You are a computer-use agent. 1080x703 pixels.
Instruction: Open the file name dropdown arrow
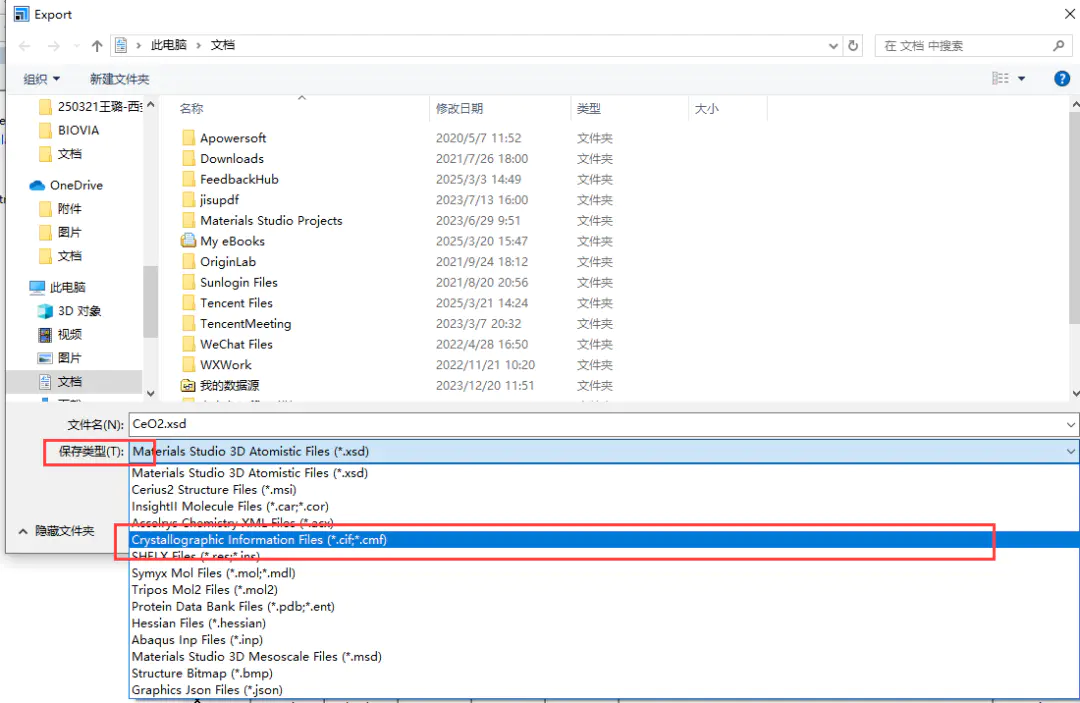pos(1070,425)
